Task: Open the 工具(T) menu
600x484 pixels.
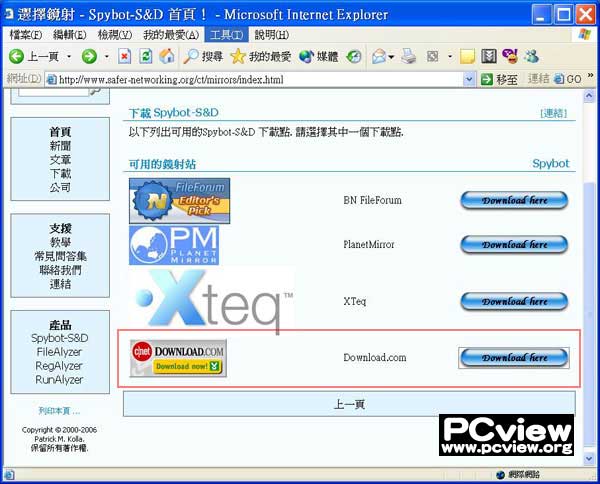Action: click(x=227, y=35)
